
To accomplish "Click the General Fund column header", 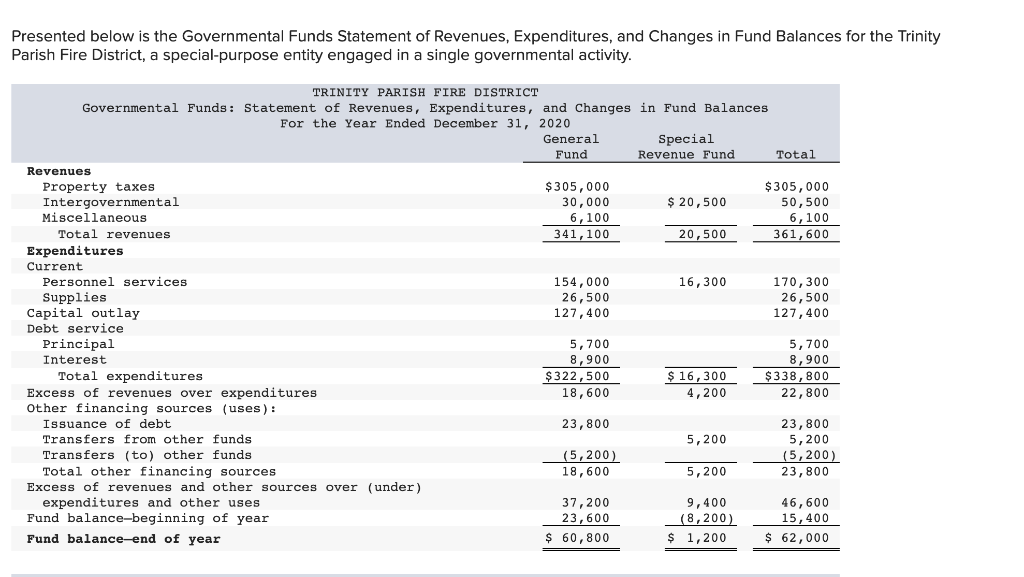I will click(571, 146).
